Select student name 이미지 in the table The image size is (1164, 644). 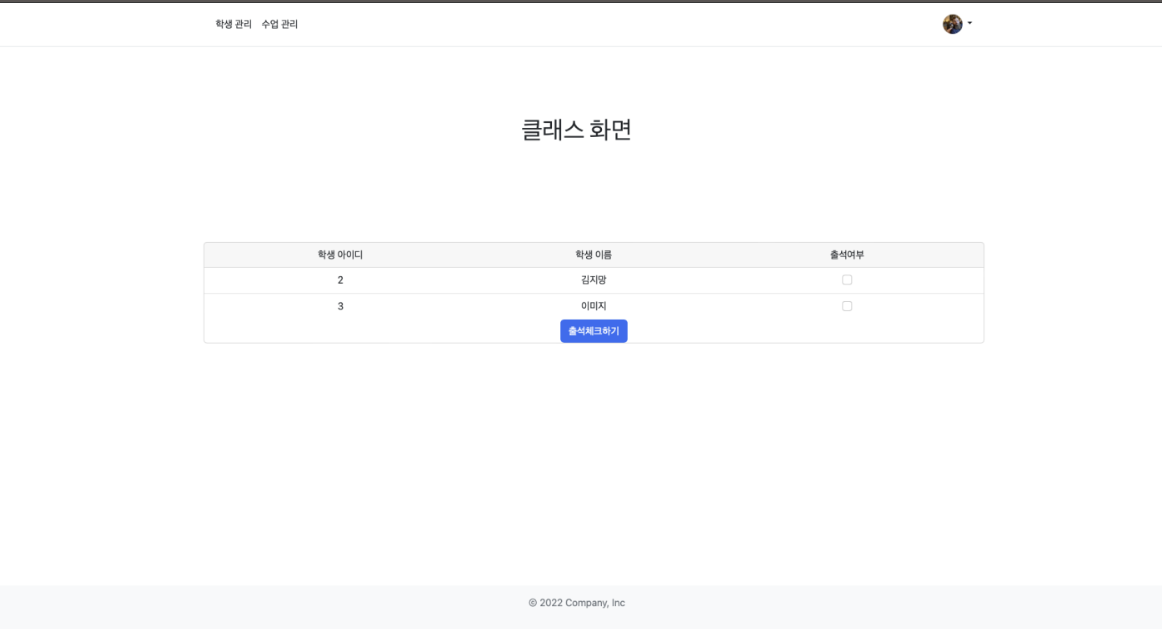[x=593, y=306]
